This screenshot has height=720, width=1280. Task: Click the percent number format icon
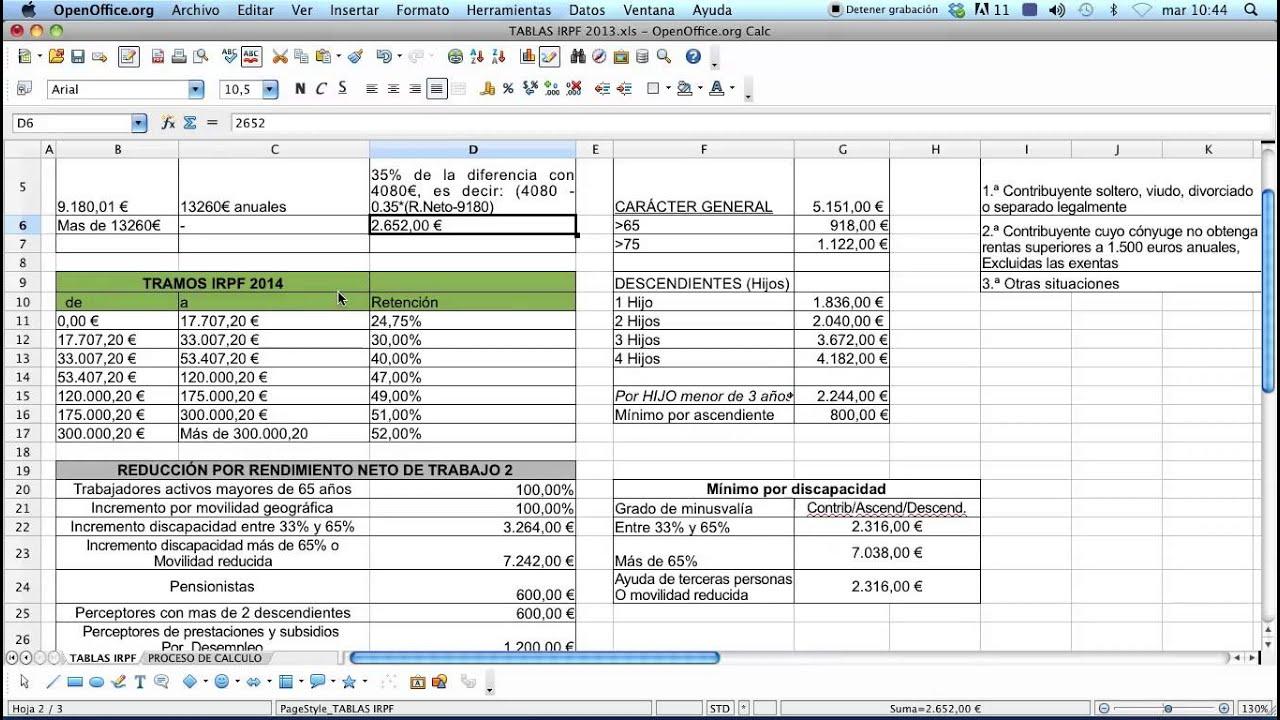[508, 89]
